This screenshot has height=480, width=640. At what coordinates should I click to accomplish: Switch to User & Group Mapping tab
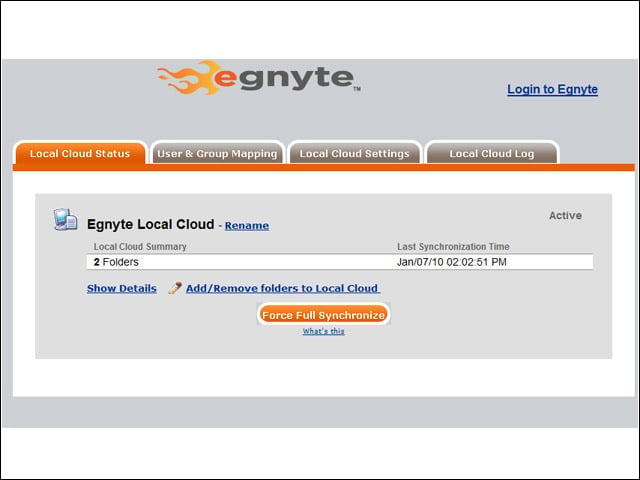[x=217, y=153]
